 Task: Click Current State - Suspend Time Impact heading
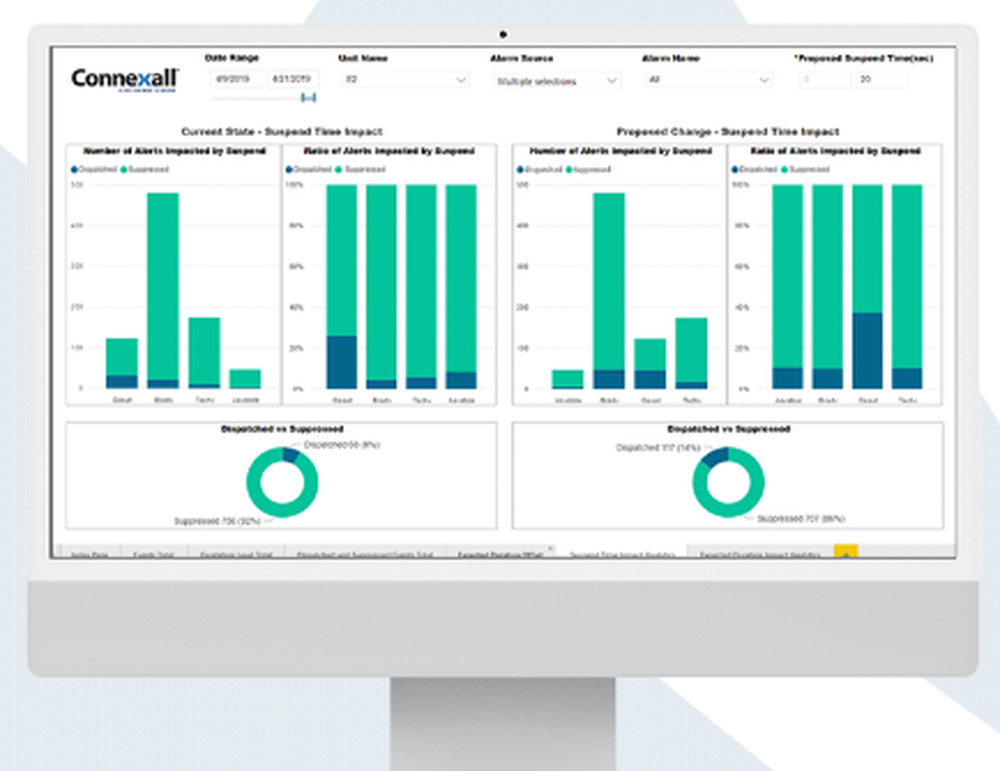tap(282, 132)
